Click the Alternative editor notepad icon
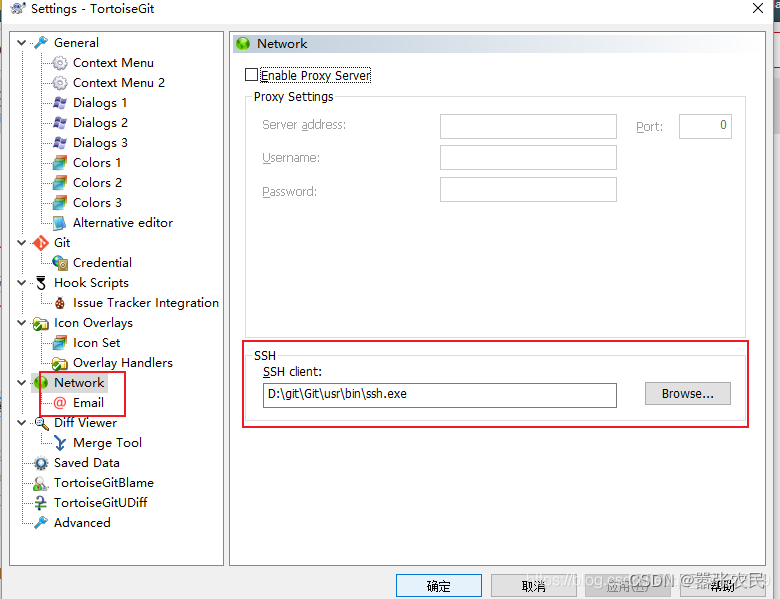The width and height of the screenshot is (780, 599). click(x=60, y=223)
